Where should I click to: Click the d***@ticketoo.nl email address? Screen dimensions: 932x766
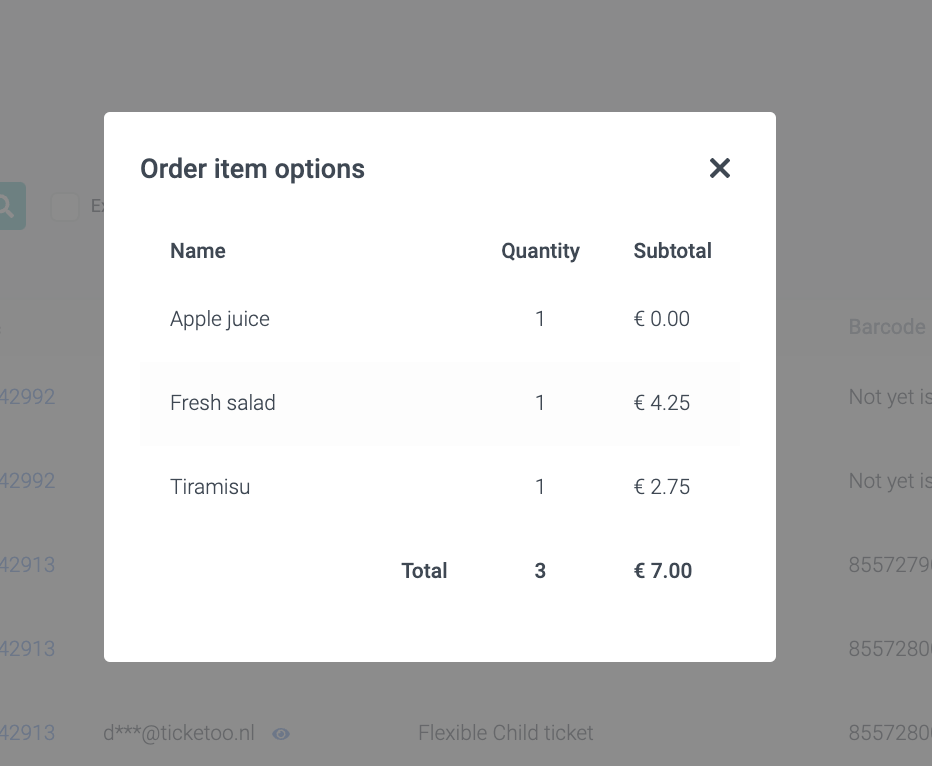179,733
